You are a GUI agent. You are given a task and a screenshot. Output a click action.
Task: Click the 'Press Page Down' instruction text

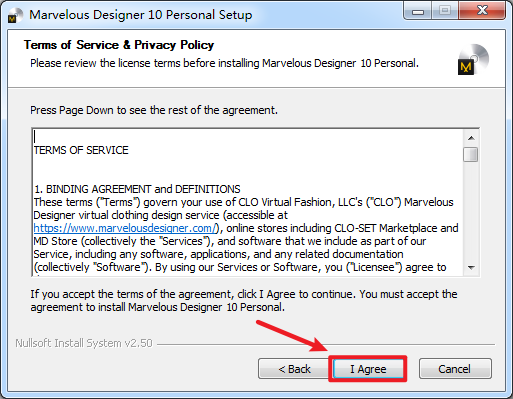(154, 110)
